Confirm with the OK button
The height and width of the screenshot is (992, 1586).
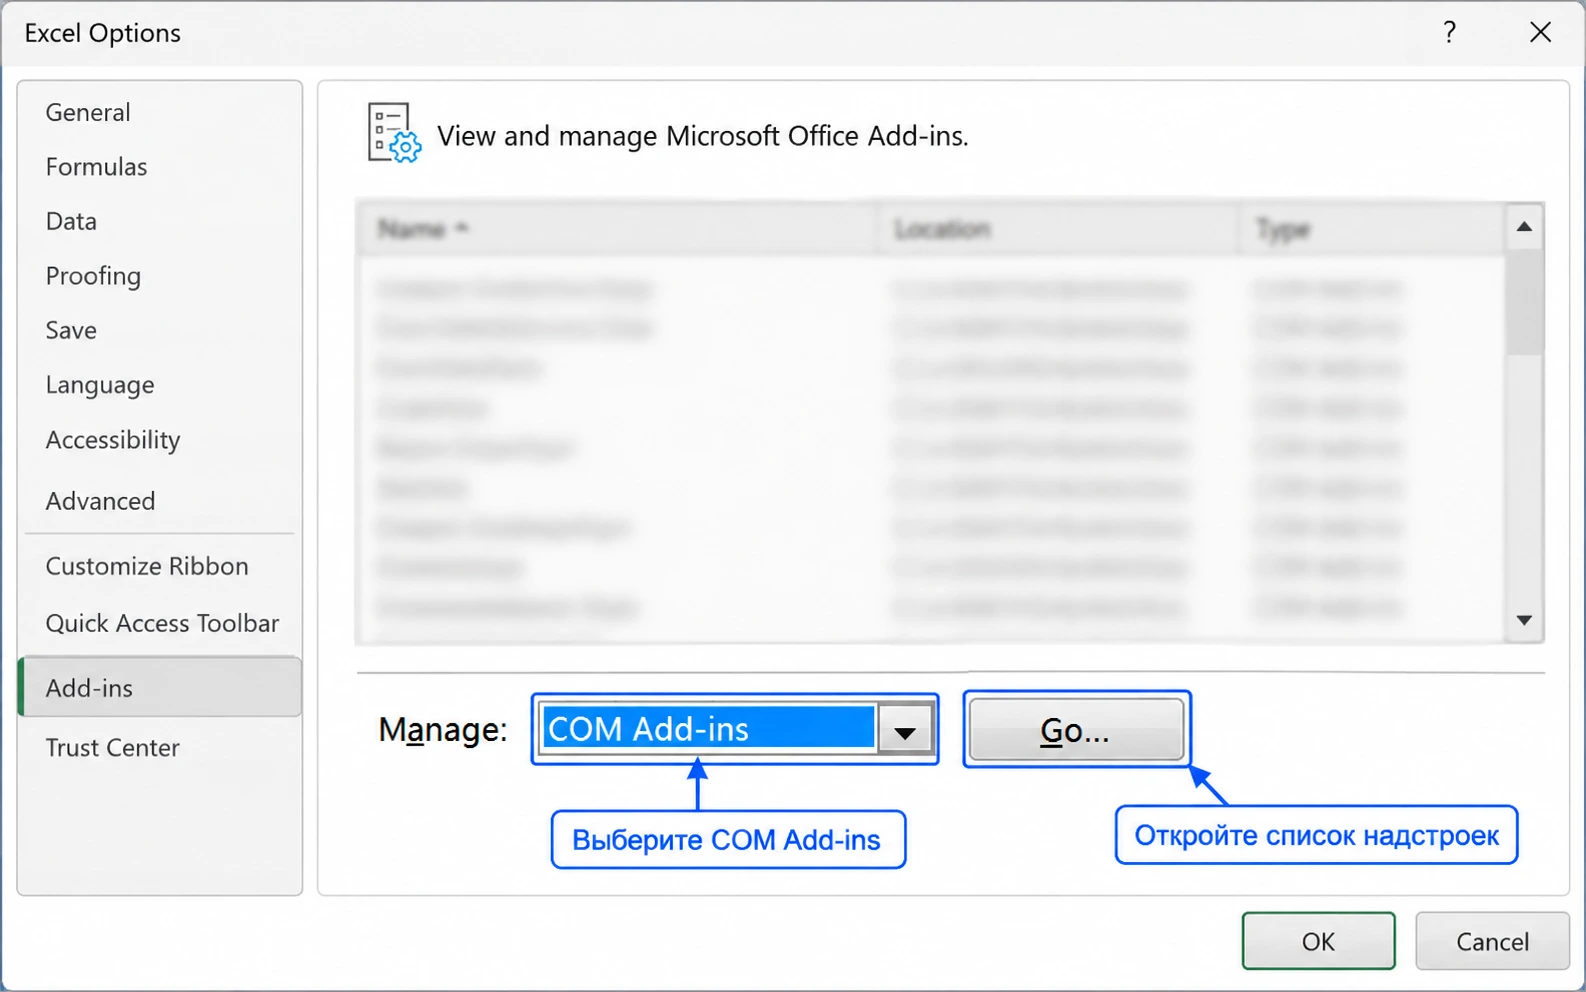point(1318,941)
